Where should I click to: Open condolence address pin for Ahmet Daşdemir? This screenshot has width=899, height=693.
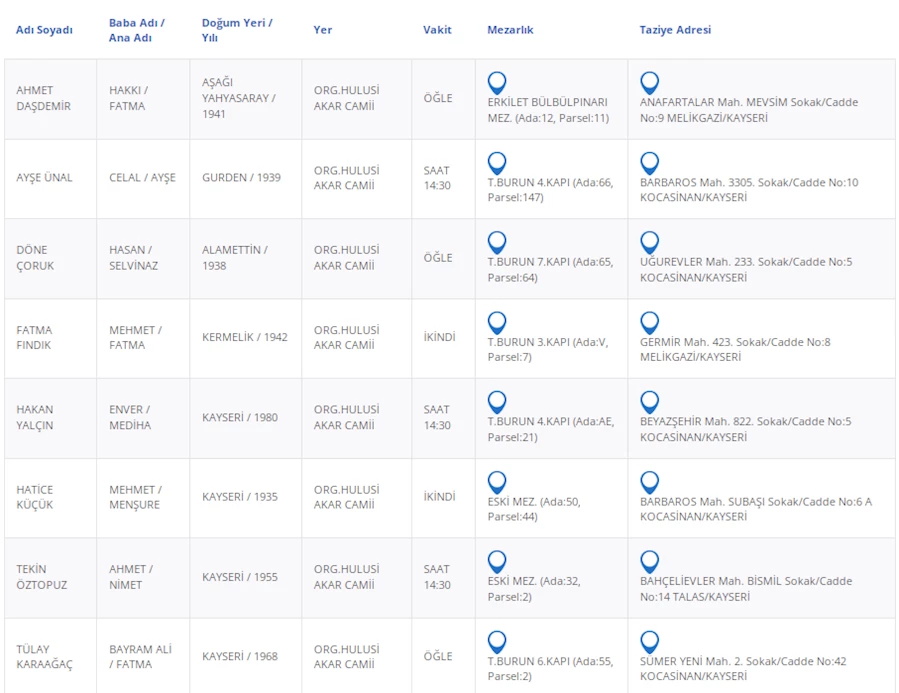(x=649, y=83)
